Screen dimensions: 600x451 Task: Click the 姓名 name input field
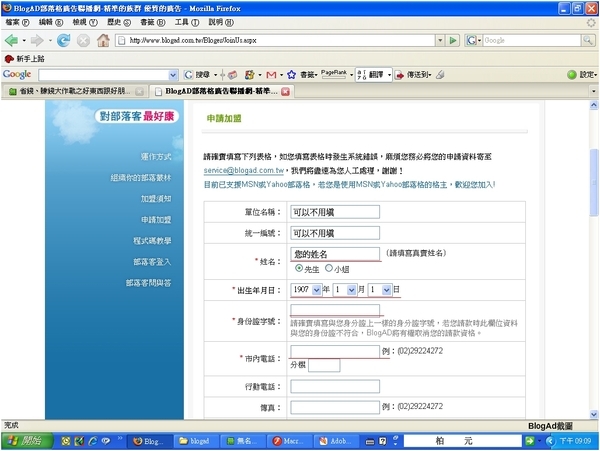click(335, 254)
